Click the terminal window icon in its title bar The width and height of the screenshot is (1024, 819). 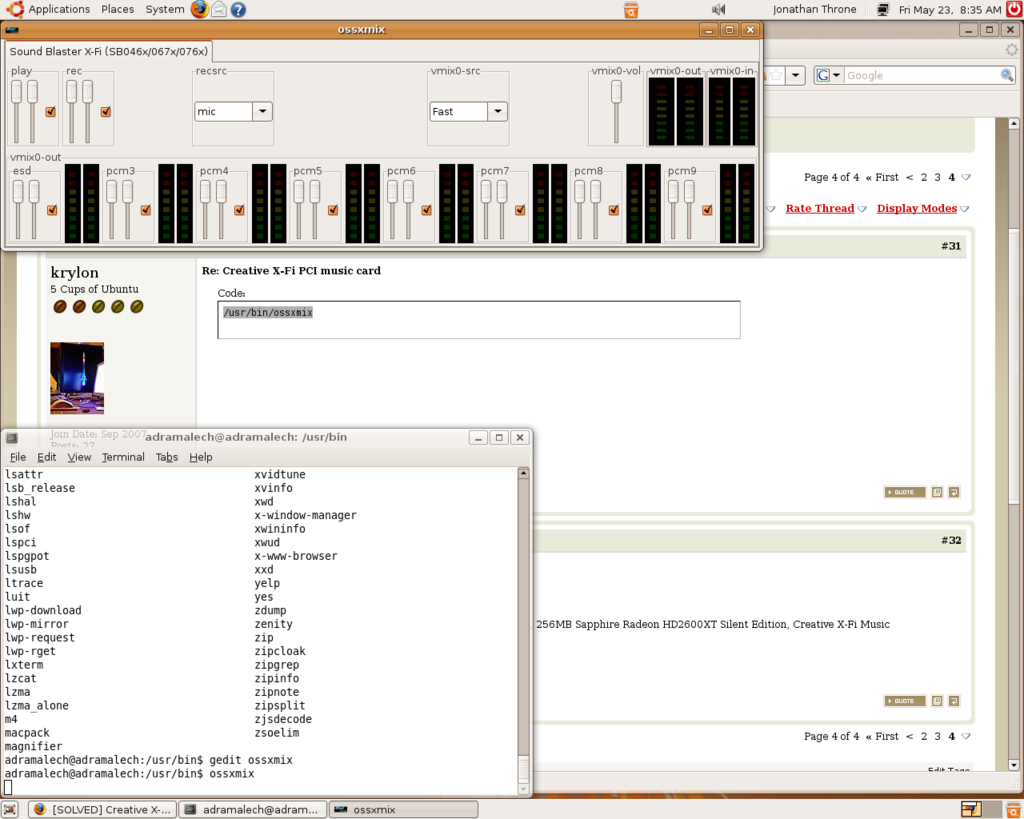[x=12, y=438]
